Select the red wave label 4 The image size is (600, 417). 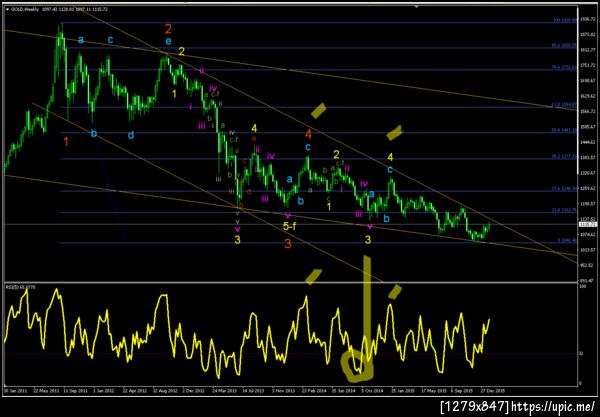tap(308, 134)
